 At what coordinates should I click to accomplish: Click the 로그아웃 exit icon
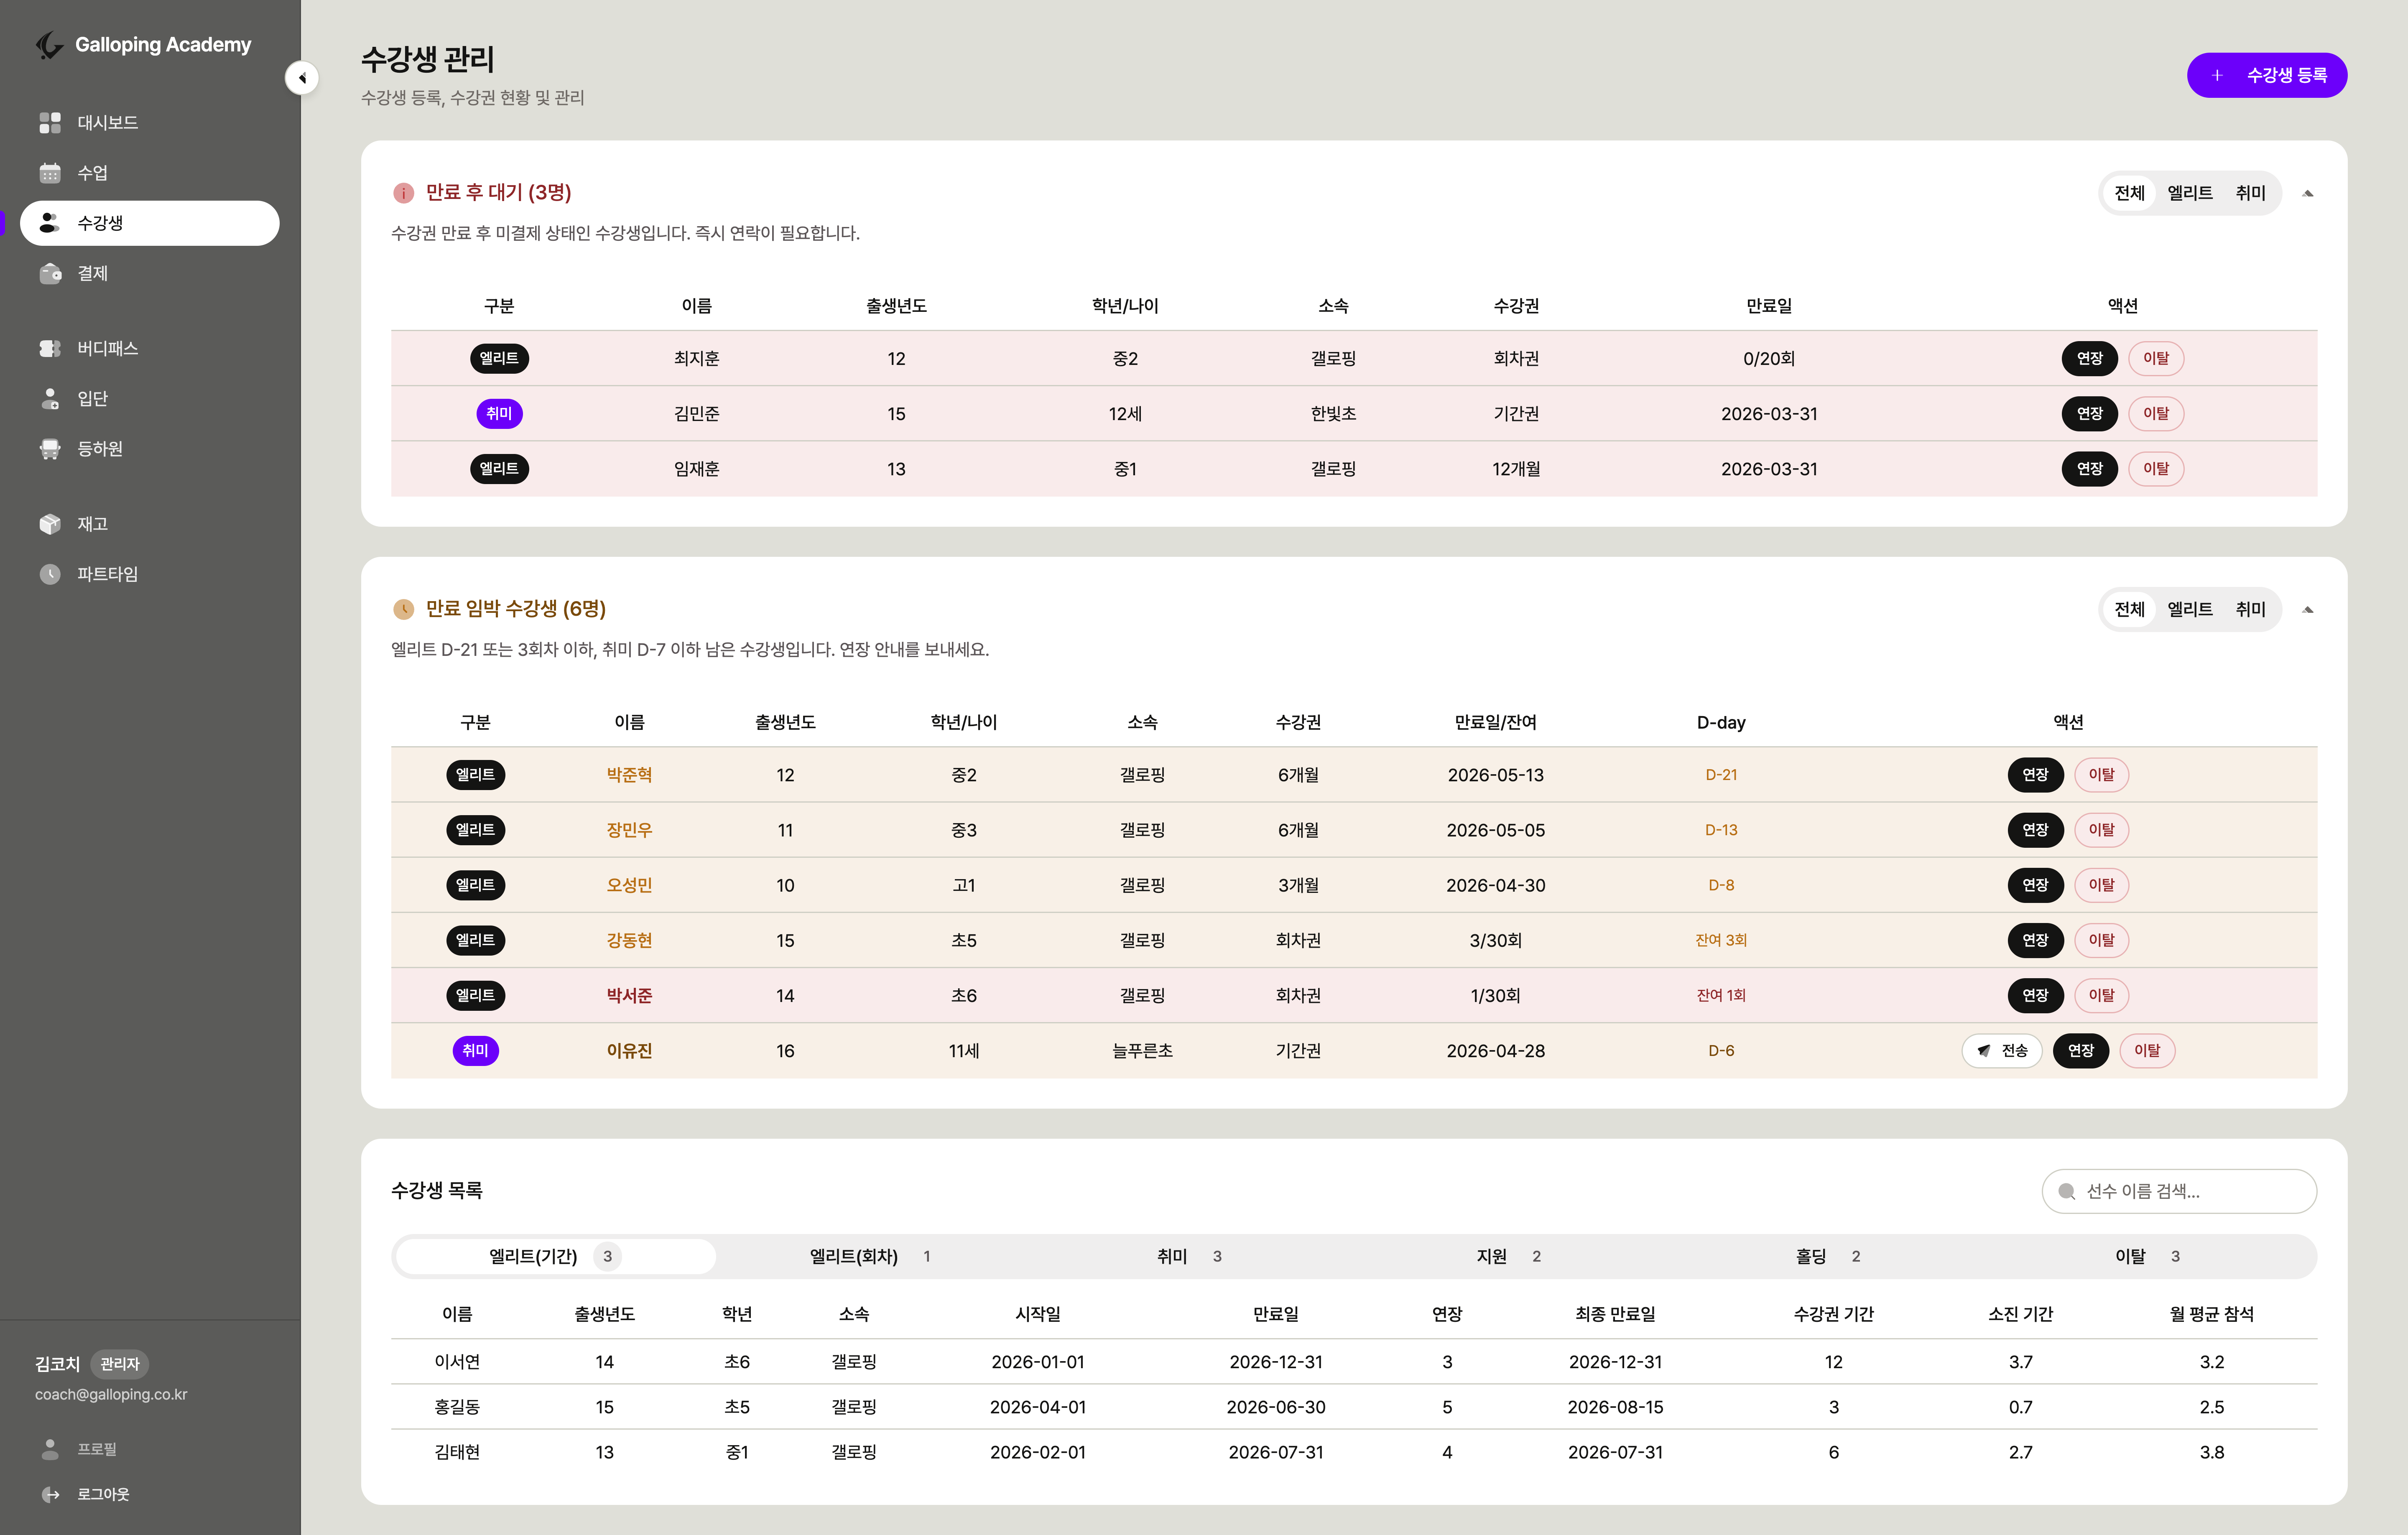click(x=50, y=1494)
